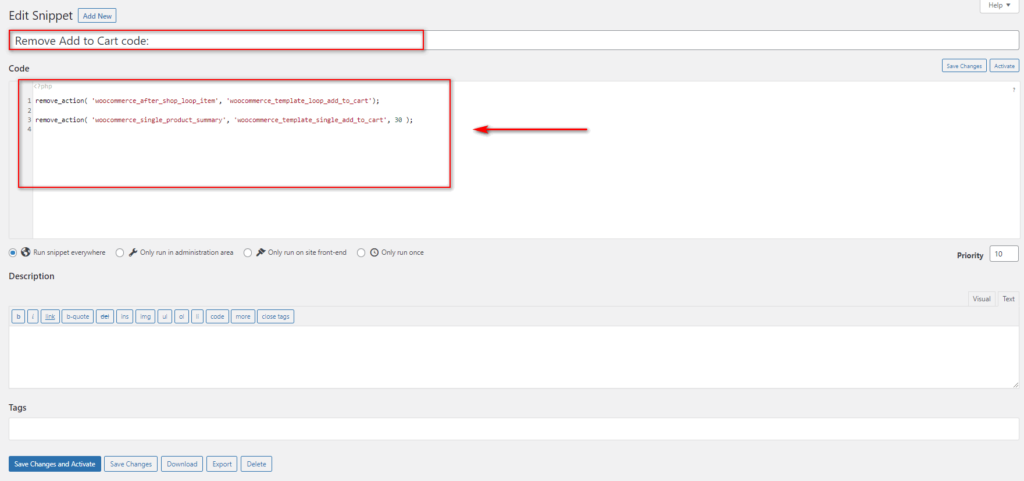Click the li quicktag button
The image size is (1024, 481).
197,317
